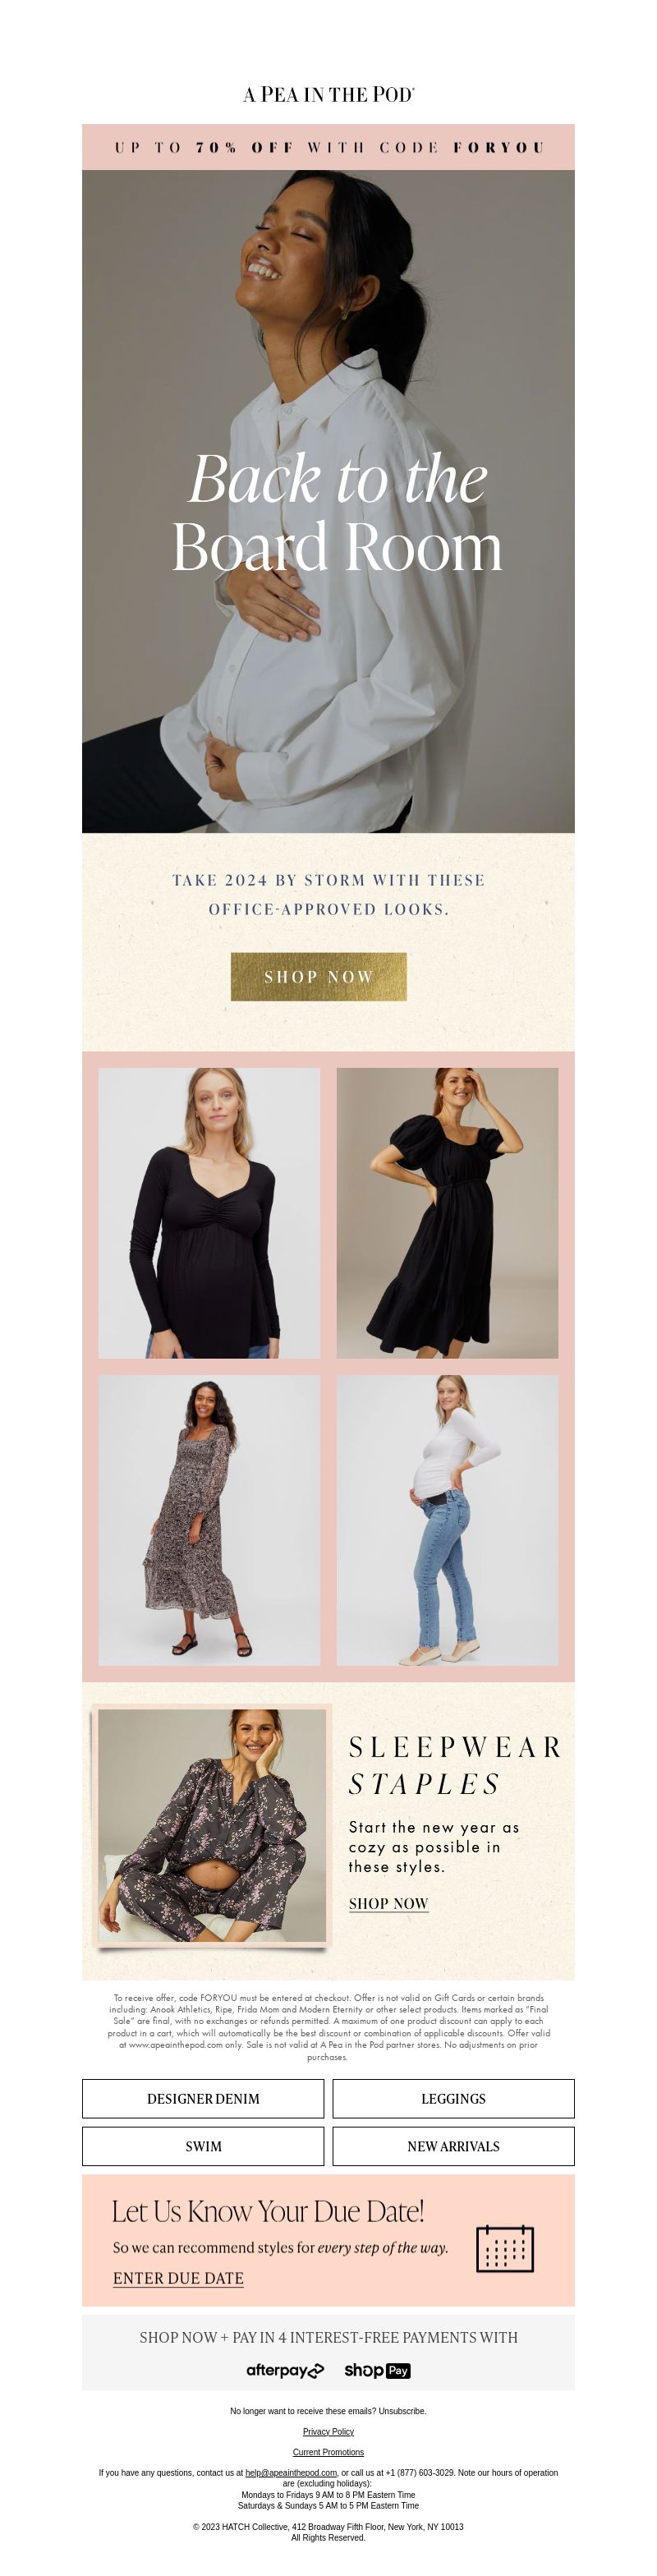Click the calendar icon in due date banner
The width and height of the screenshot is (657, 2576).
(504, 2248)
